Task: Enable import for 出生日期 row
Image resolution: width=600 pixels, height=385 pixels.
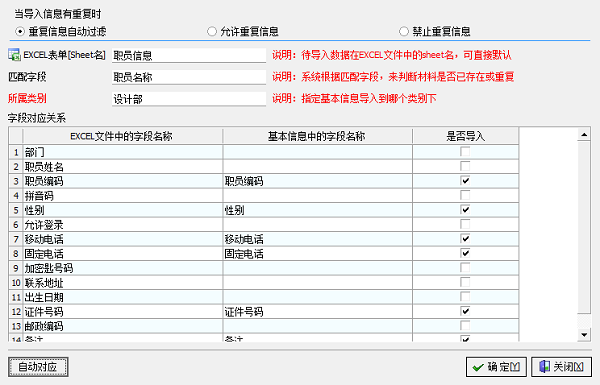Action: [465, 297]
